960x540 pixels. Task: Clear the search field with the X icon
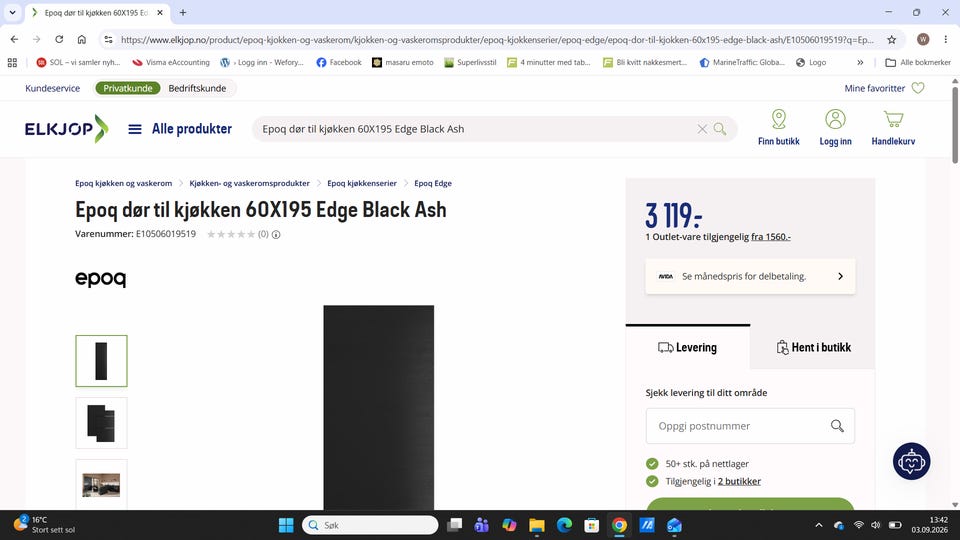coord(702,129)
